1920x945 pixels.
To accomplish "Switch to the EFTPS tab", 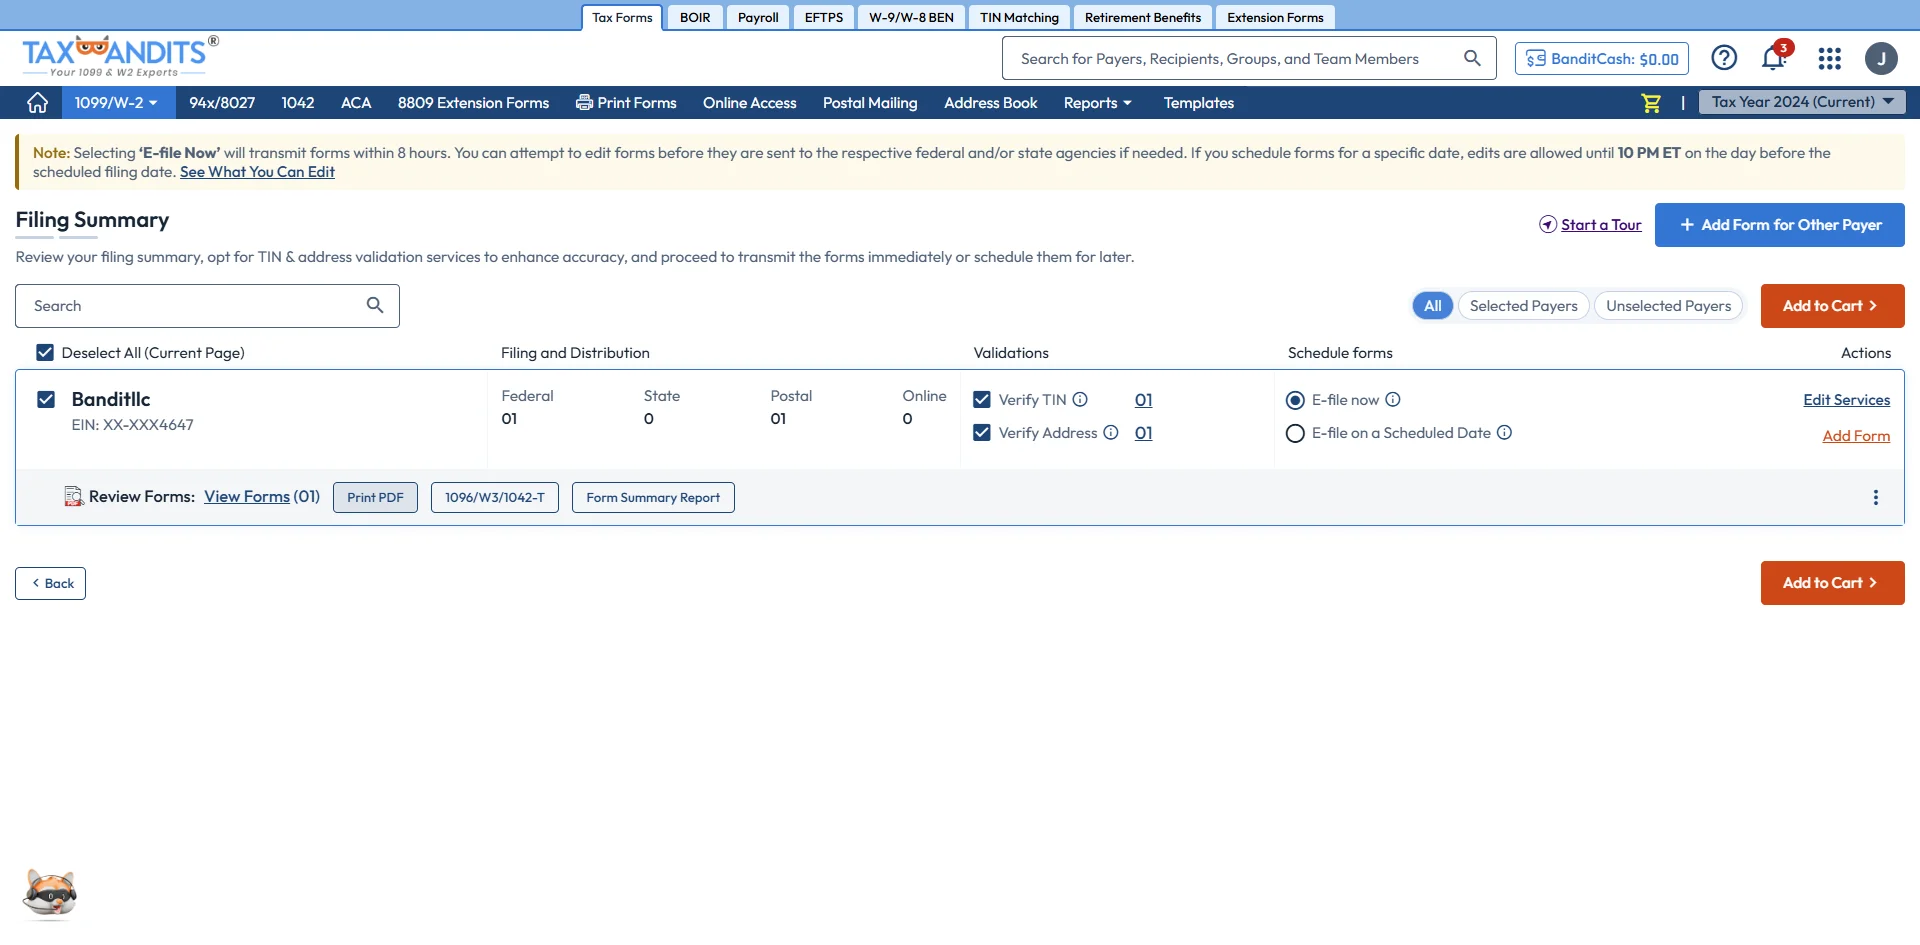I will click(x=824, y=18).
